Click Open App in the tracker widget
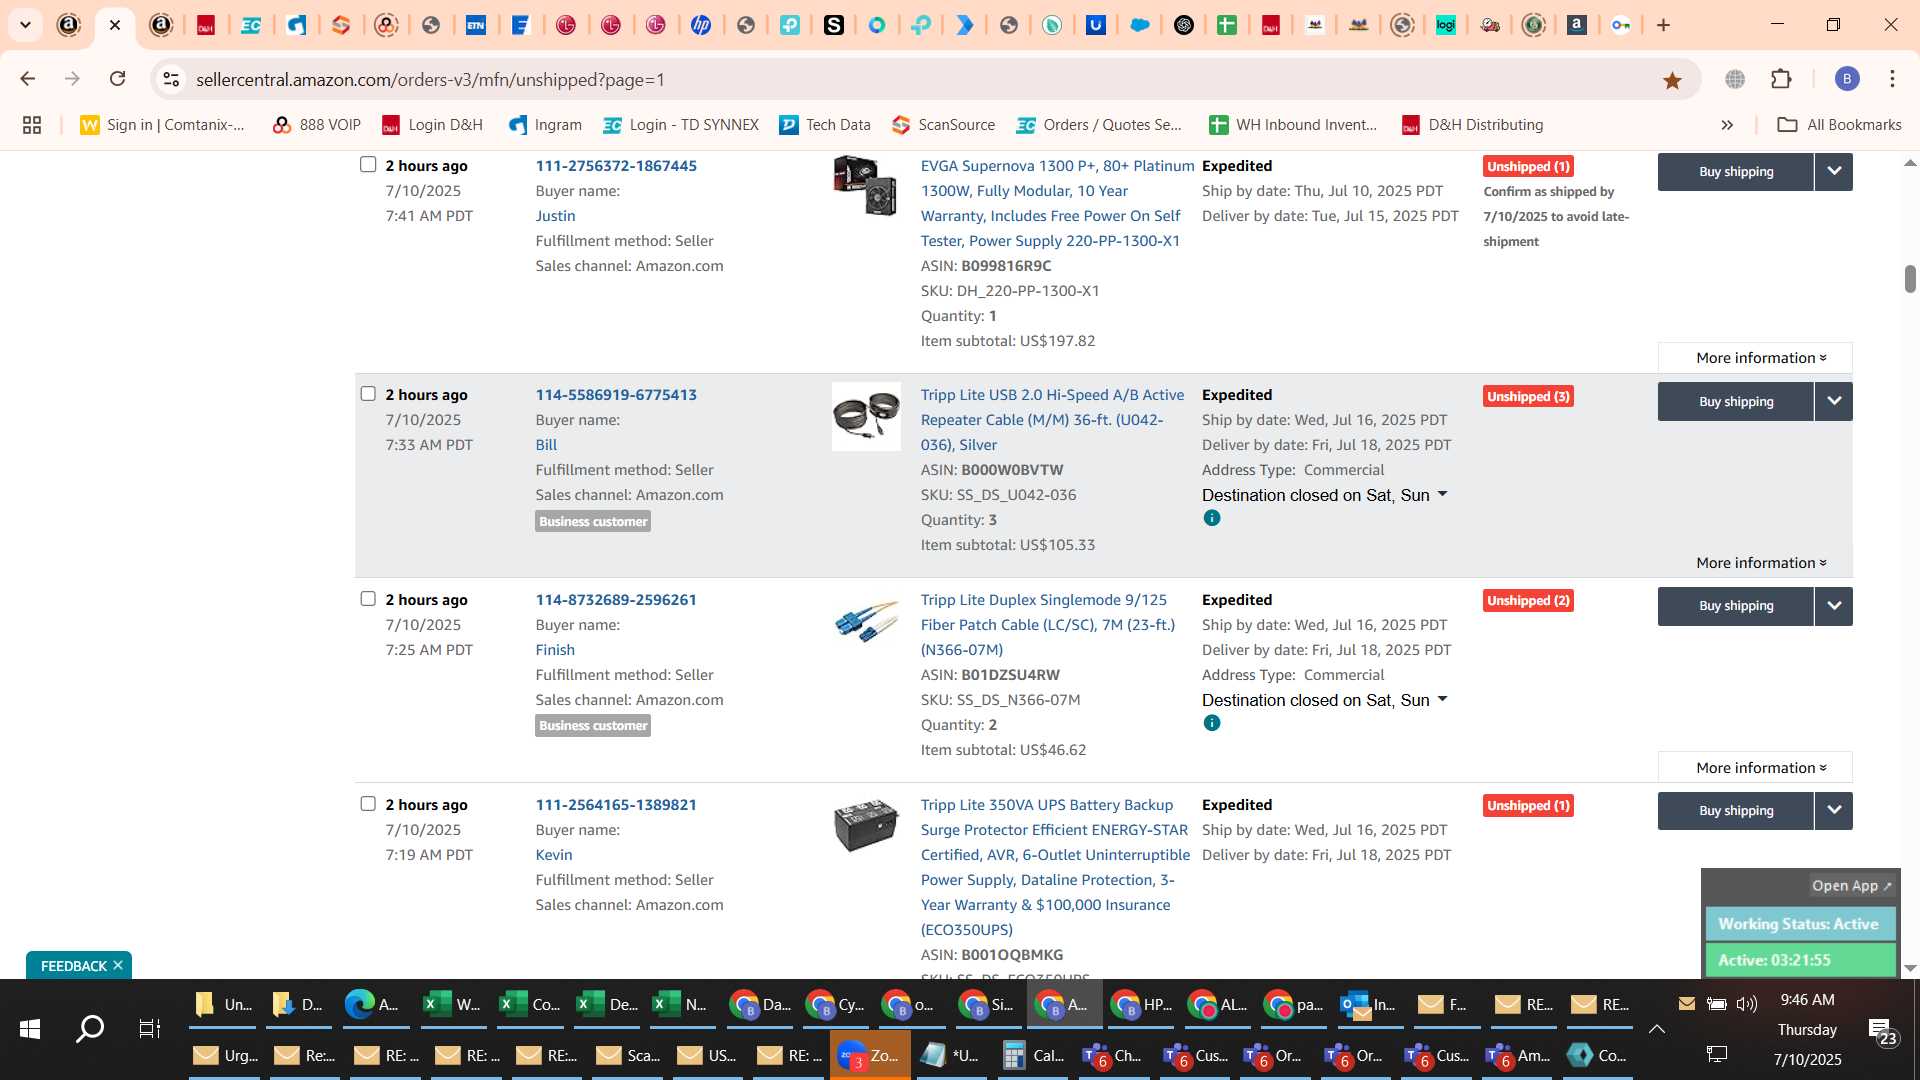 (1851, 886)
